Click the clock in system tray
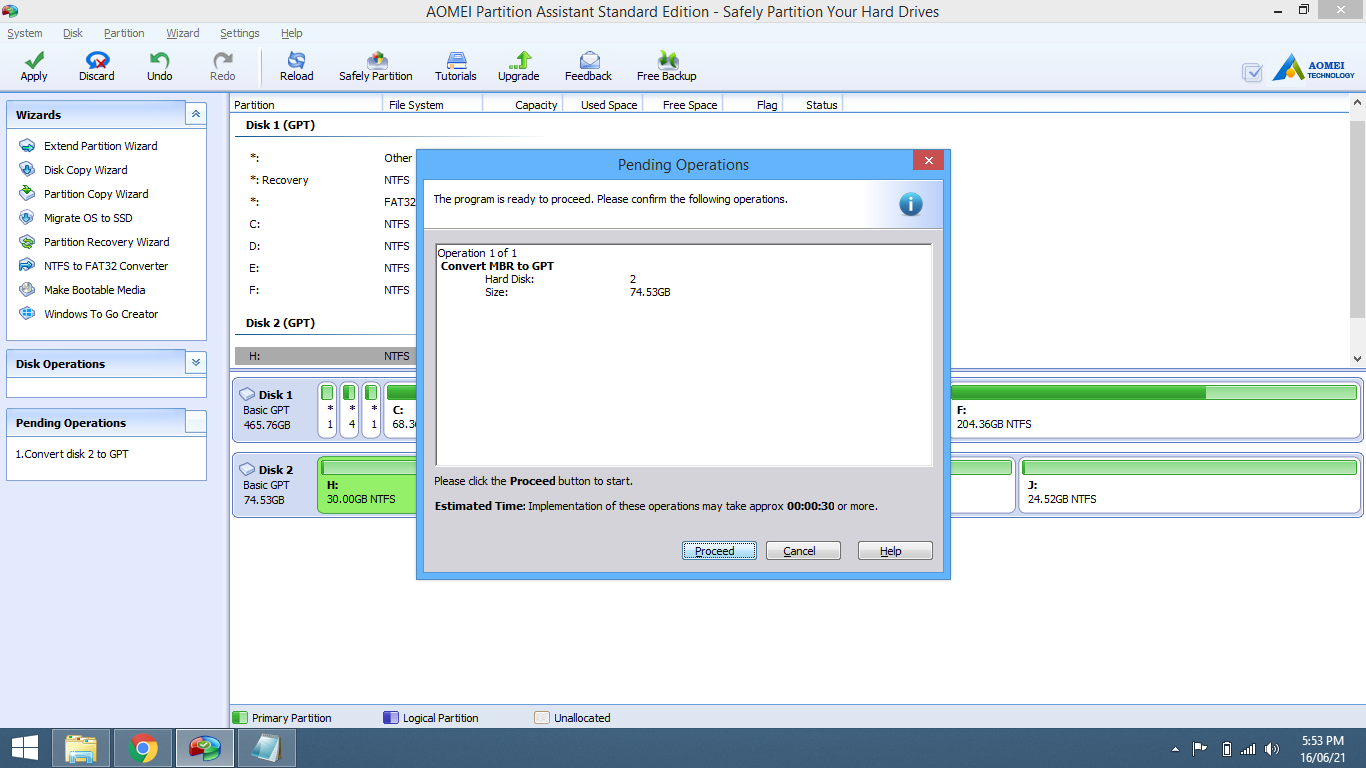1366x768 pixels. [x=1322, y=749]
